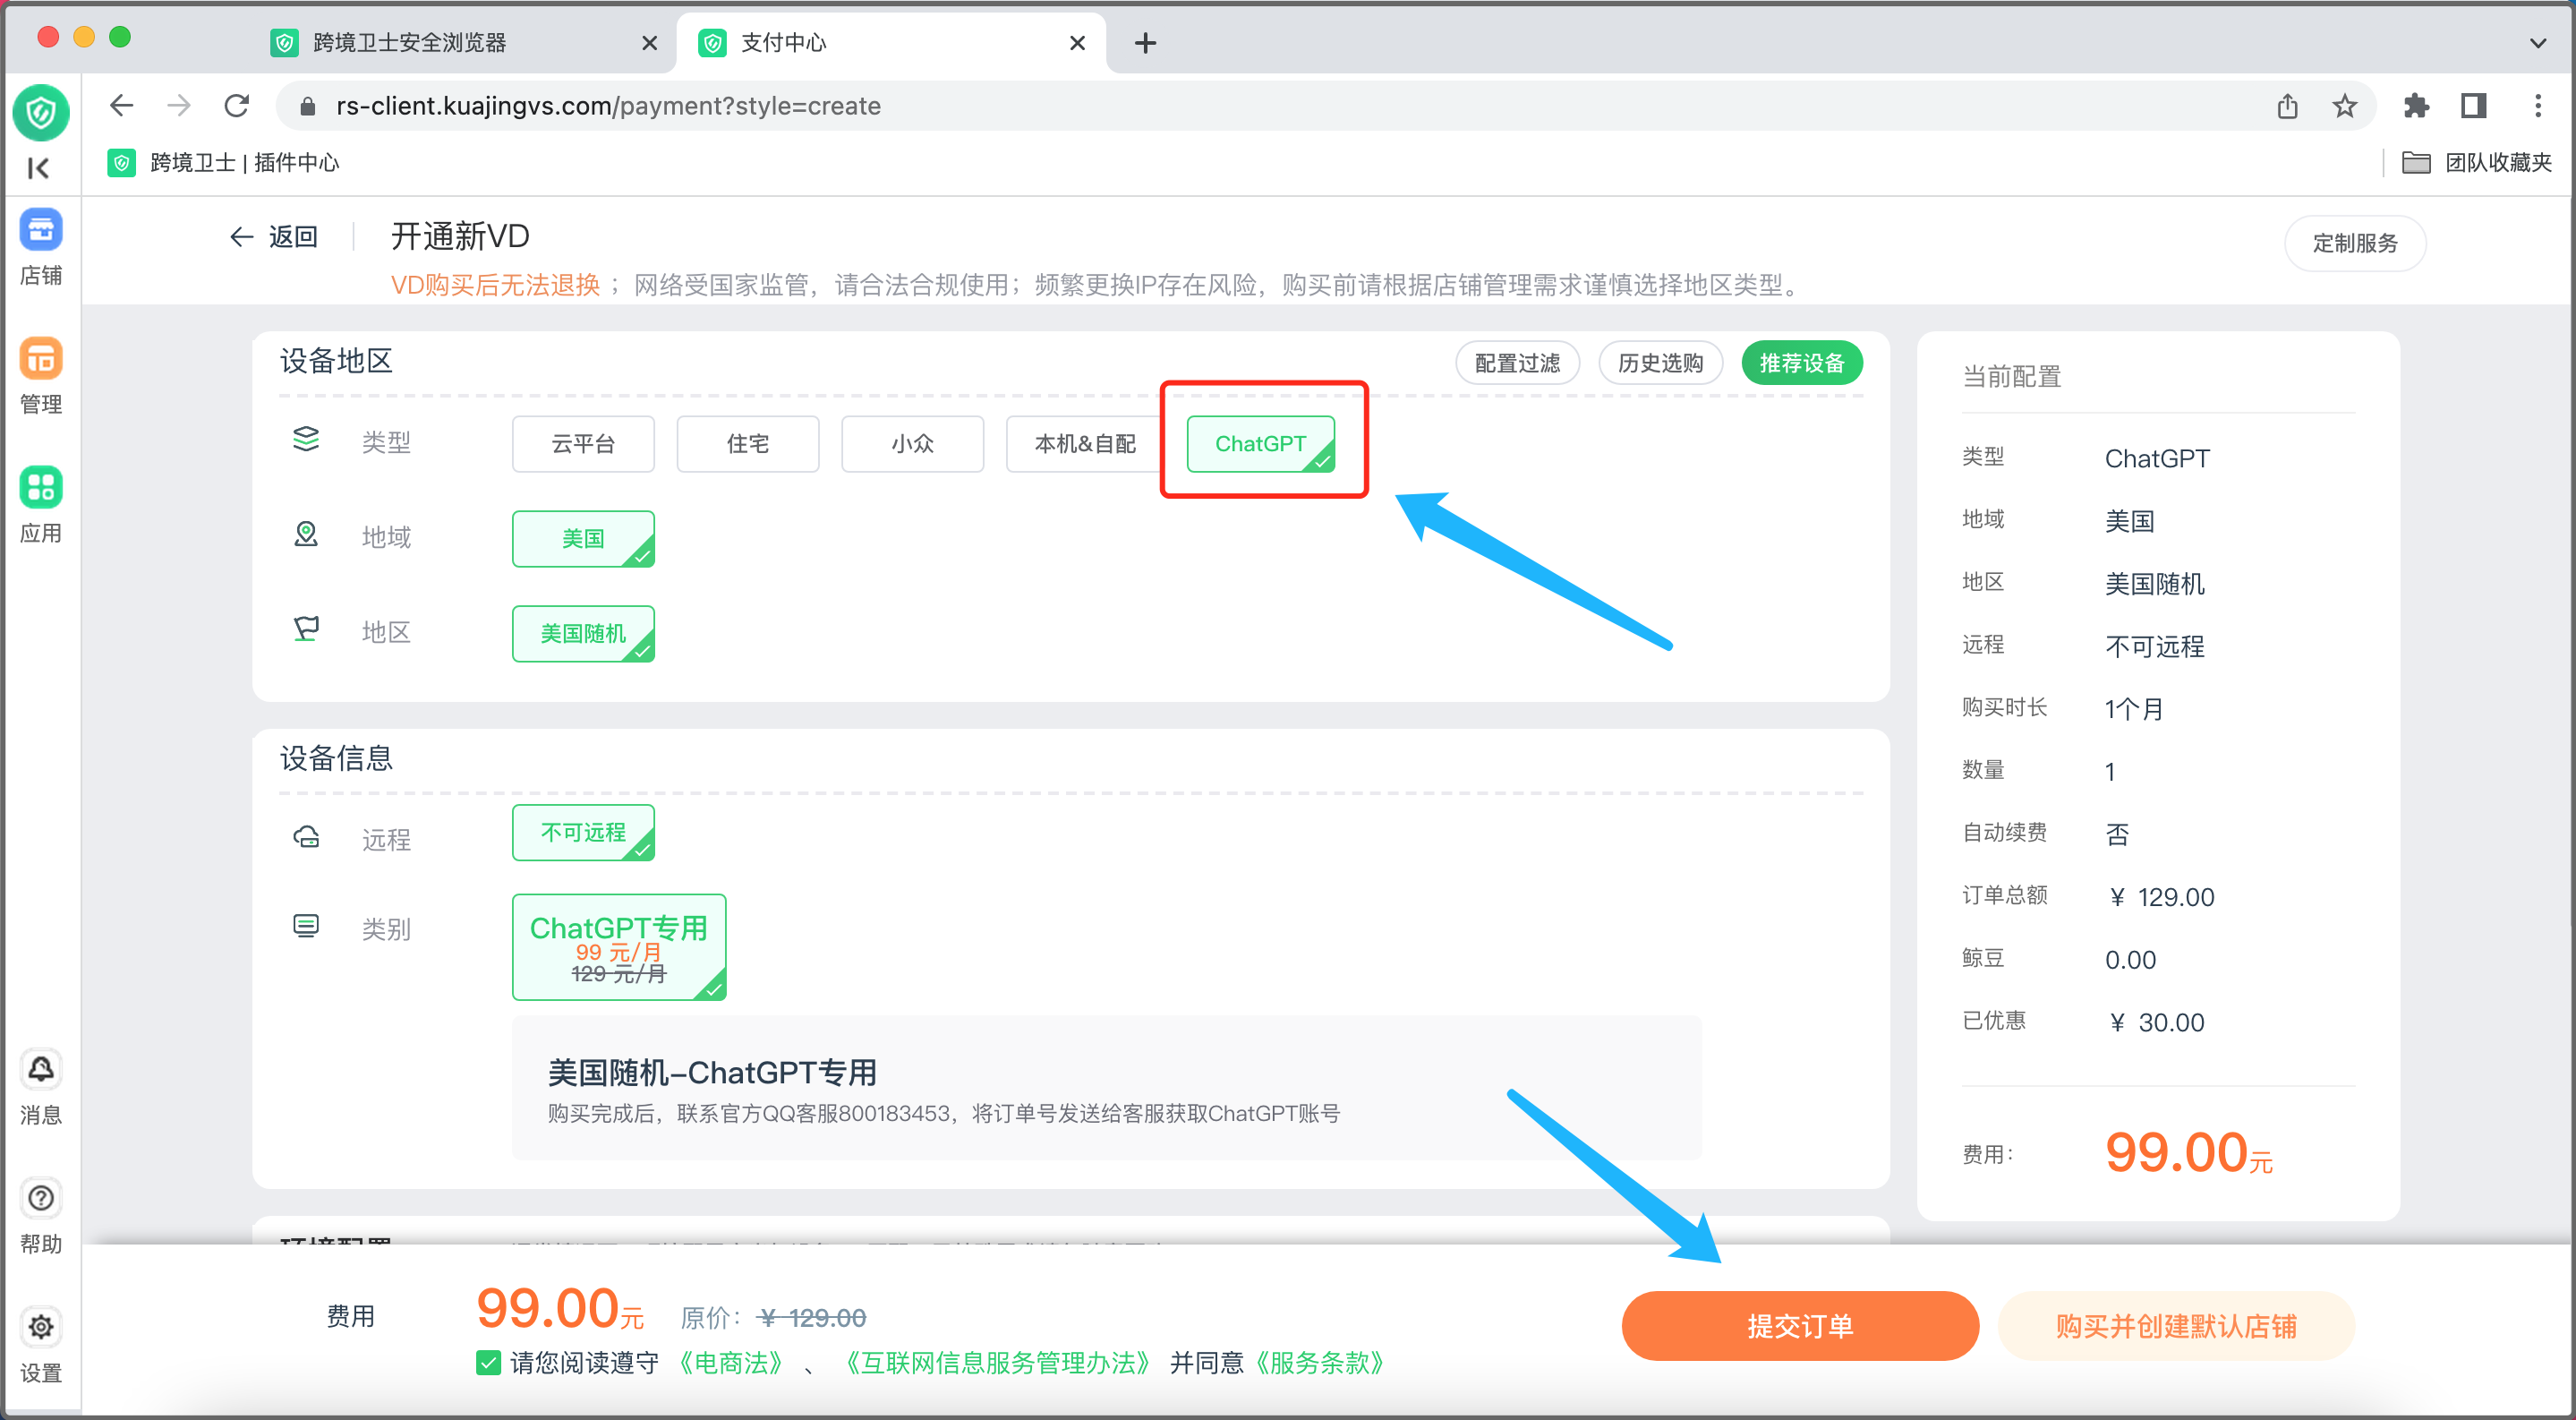2576x1420 pixels.
Task: Expand the tab list chevron at top right
Action: [x=2537, y=43]
